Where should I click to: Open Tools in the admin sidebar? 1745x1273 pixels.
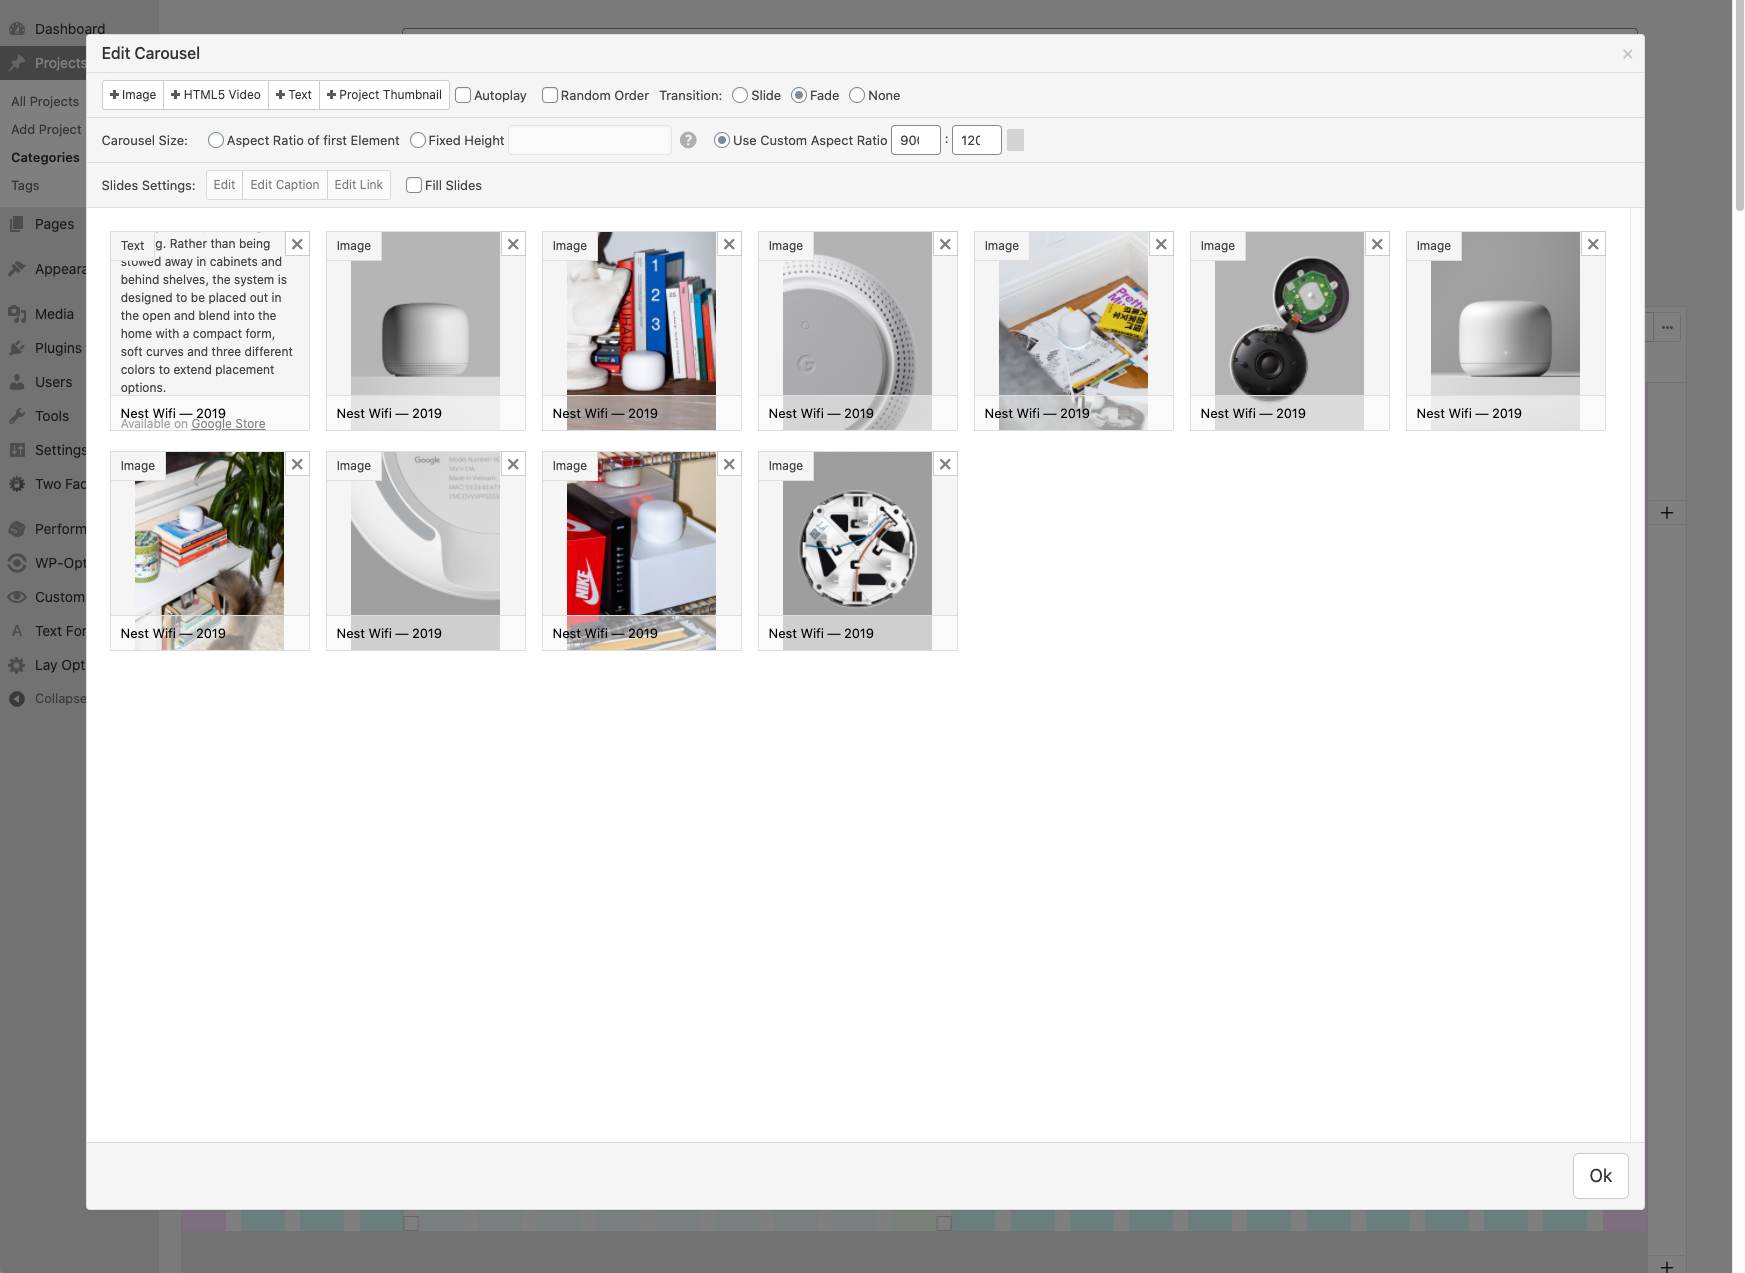coord(51,416)
